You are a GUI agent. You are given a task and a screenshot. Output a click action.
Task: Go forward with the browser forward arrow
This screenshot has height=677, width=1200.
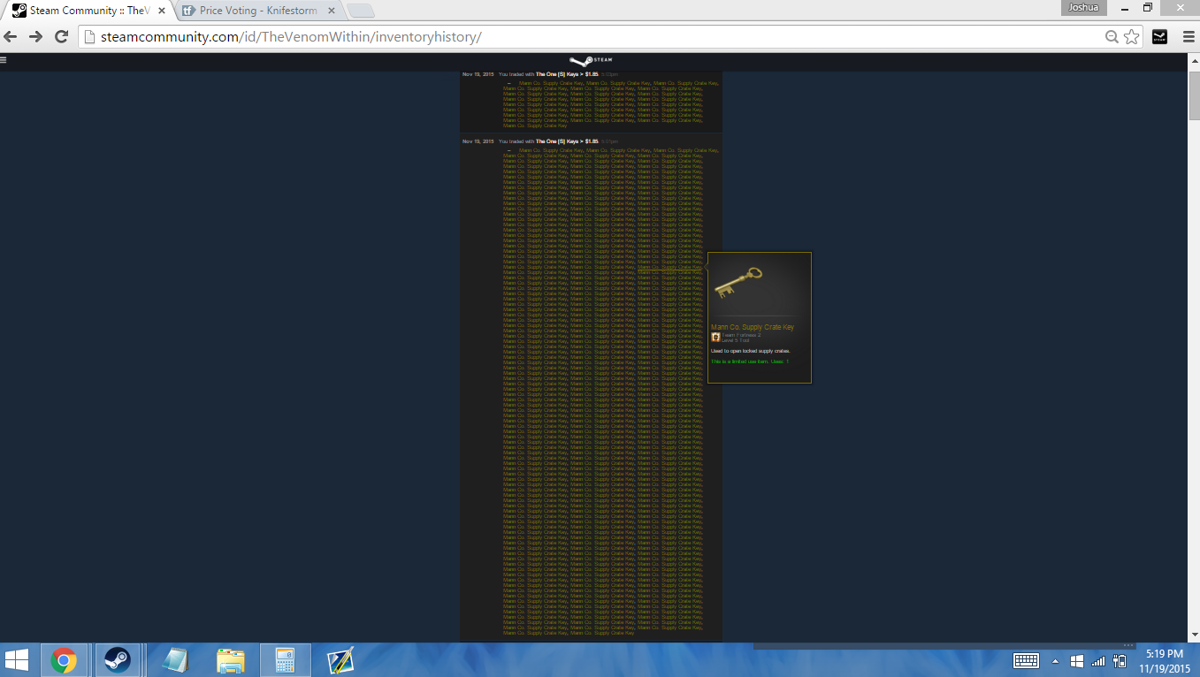pos(36,37)
